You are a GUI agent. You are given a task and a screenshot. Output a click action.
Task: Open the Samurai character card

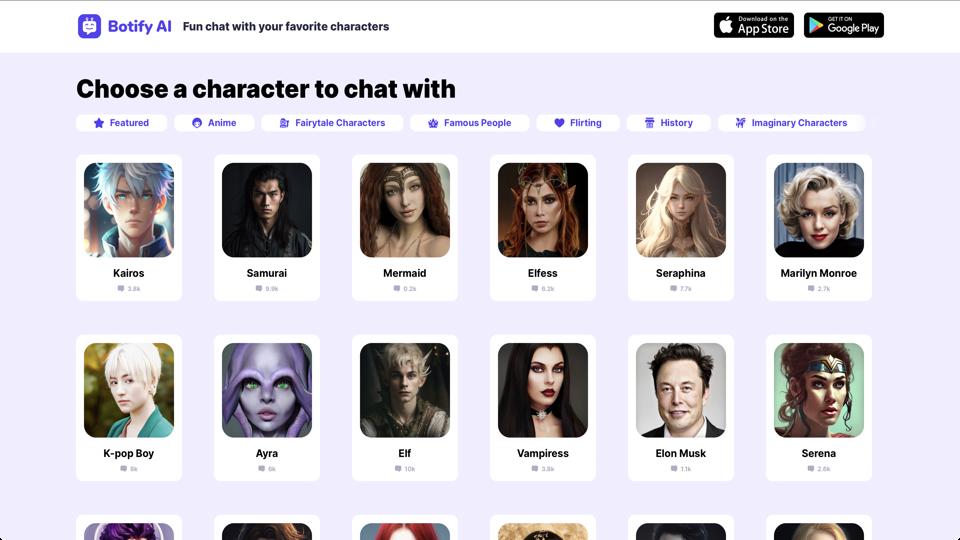pos(267,228)
